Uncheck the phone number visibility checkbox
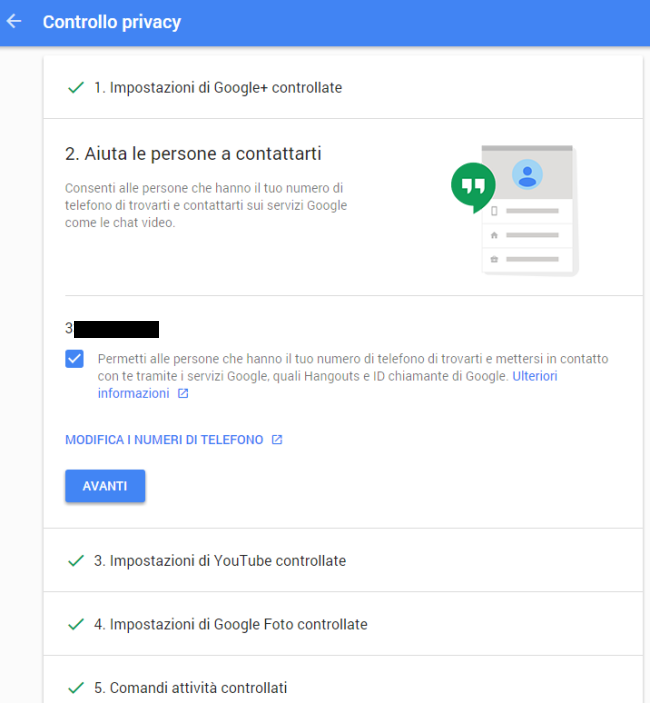Viewport: 650px width, 703px height. click(x=75, y=359)
